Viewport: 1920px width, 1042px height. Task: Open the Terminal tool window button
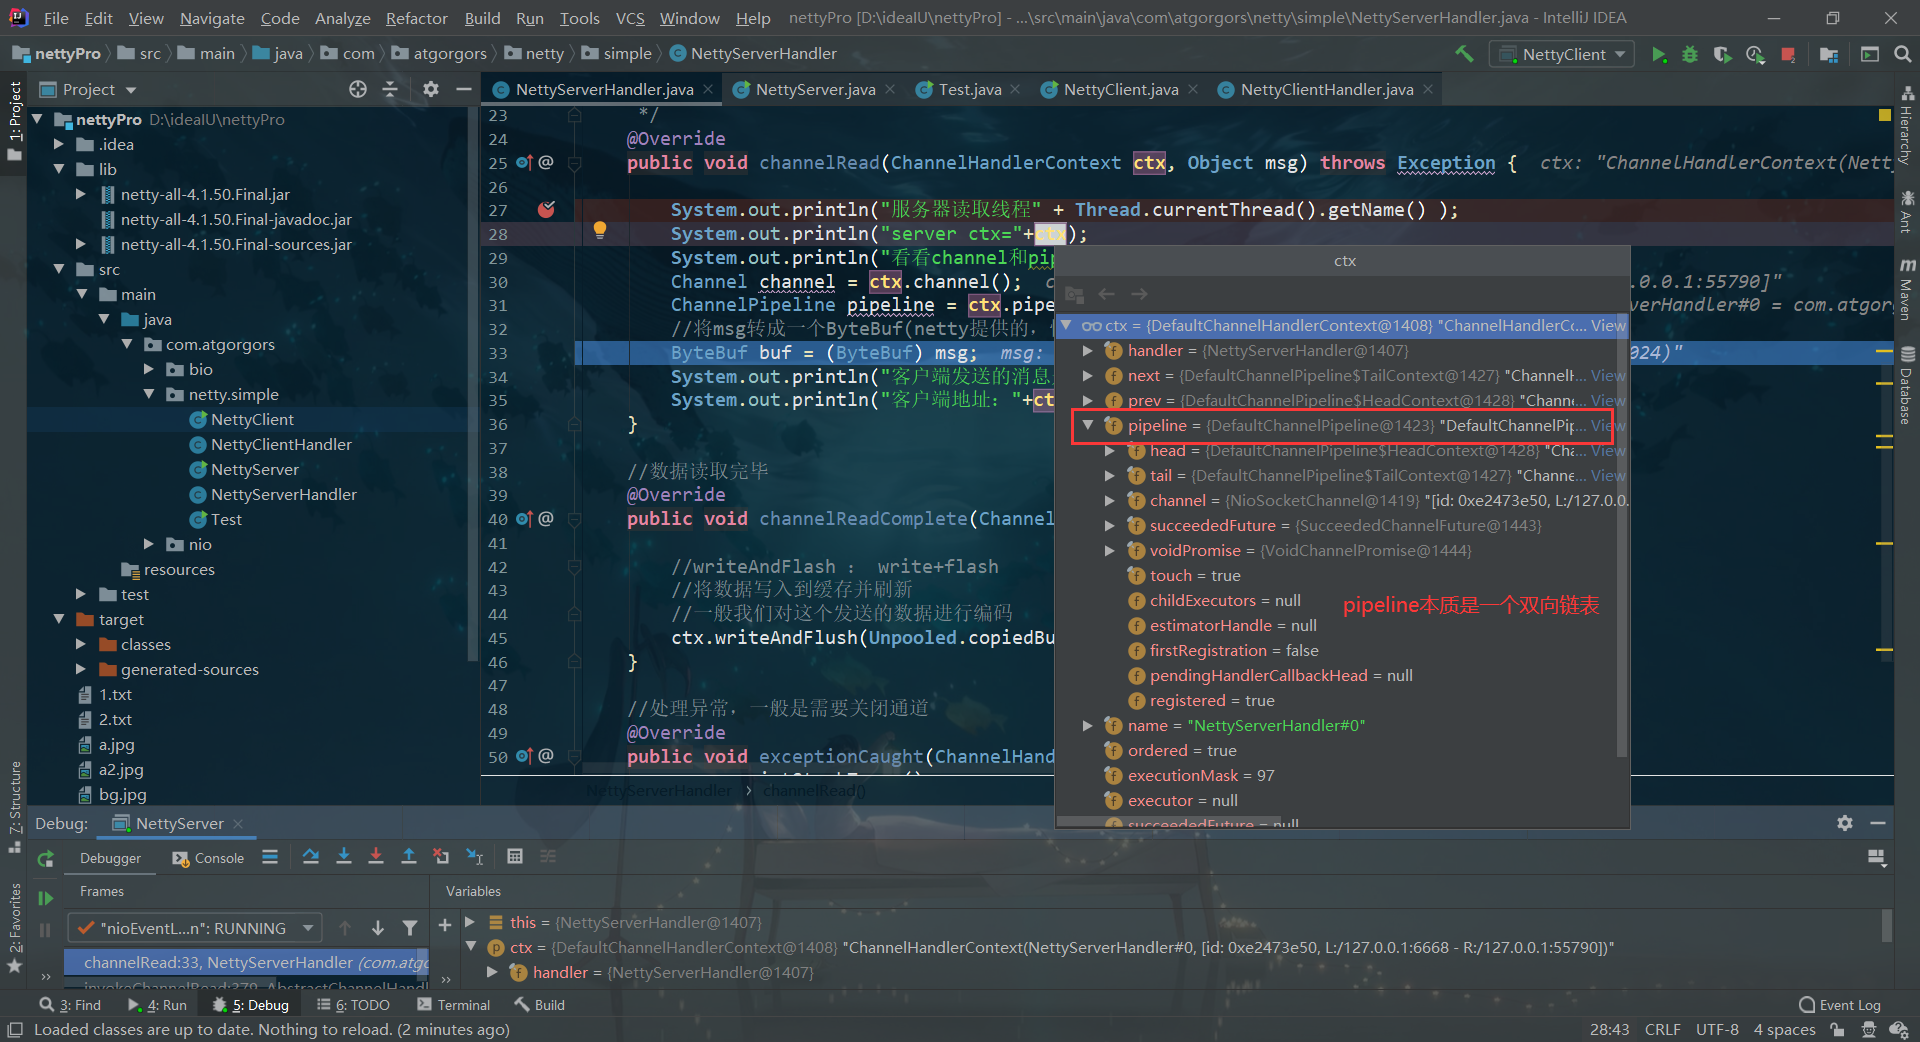tap(453, 1005)
